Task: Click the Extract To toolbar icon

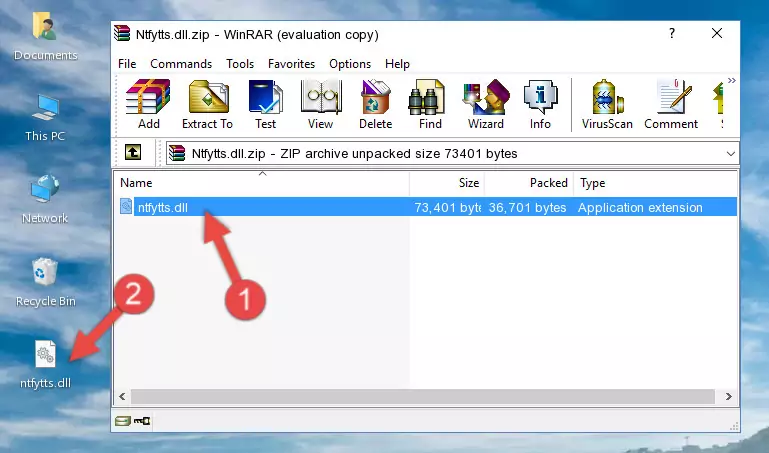Action: click(x=207, y=104)
